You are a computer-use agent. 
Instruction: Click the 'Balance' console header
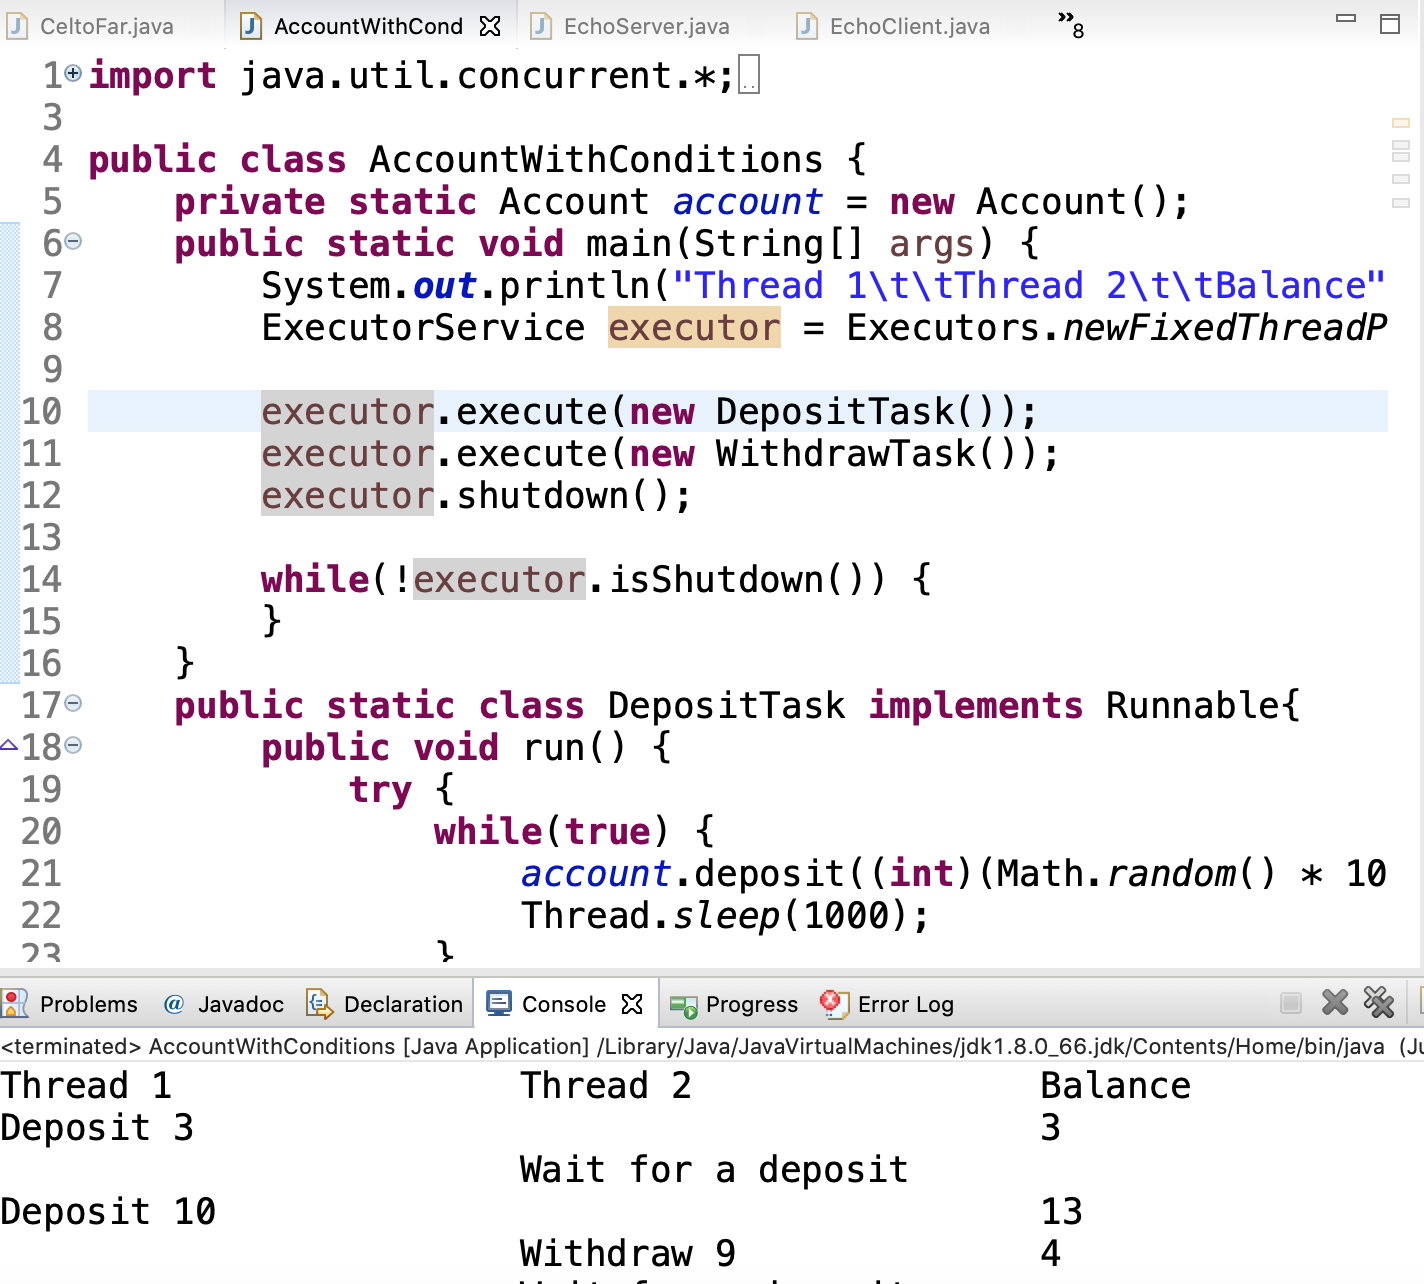pyautogui.click(x=1116, y=1086)
